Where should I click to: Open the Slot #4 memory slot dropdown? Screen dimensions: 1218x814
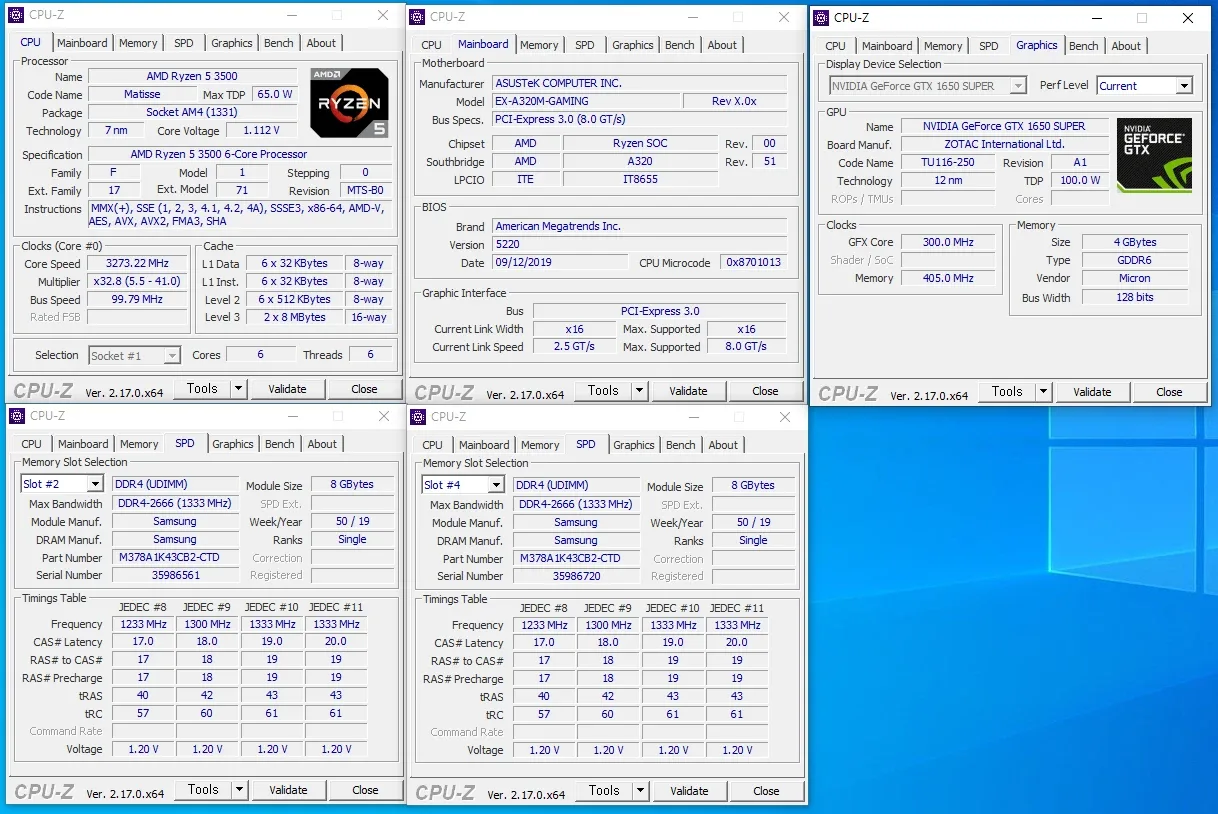click(x=495, y=485)
